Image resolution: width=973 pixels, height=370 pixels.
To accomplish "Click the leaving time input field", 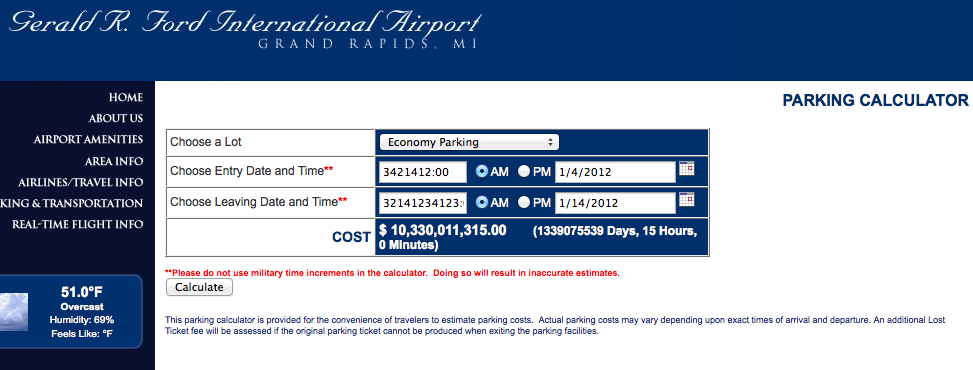I will tap(423, 202).
